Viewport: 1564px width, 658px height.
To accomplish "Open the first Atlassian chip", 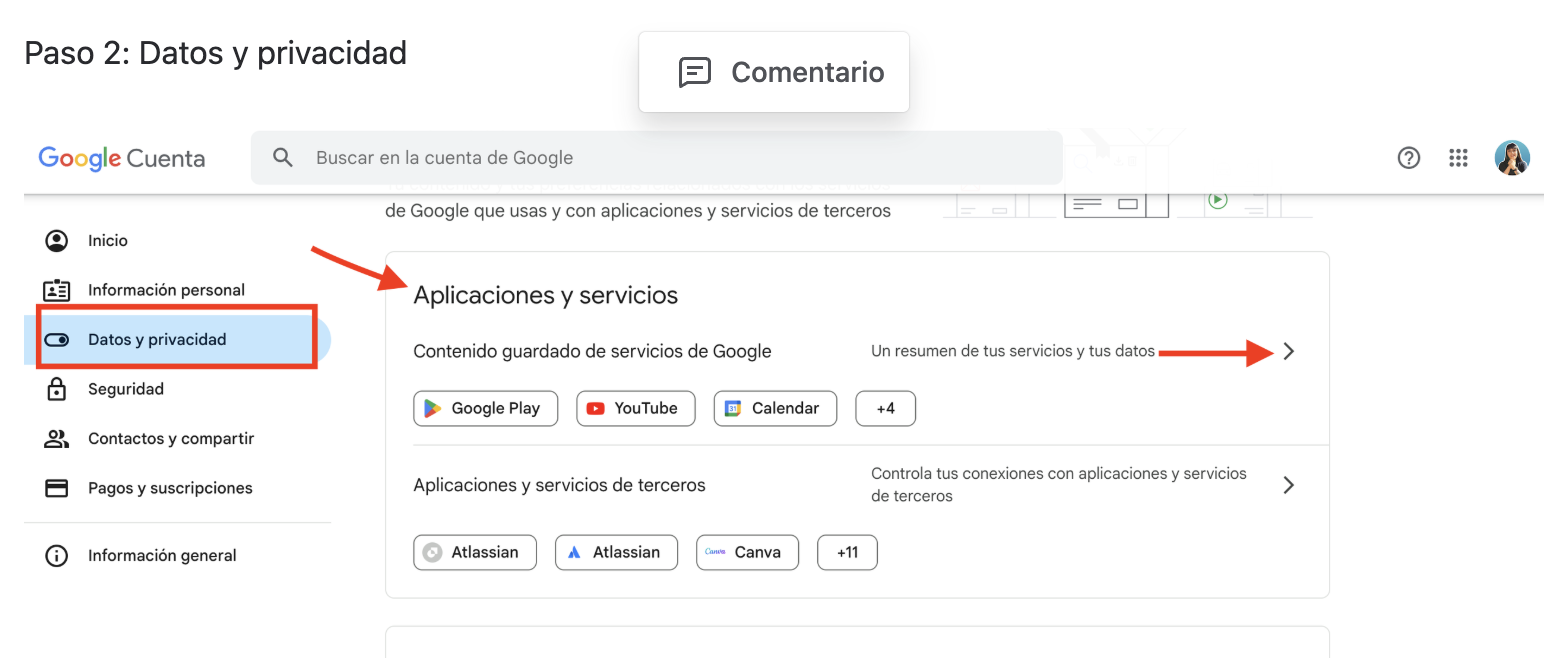I will coord(475,552).
